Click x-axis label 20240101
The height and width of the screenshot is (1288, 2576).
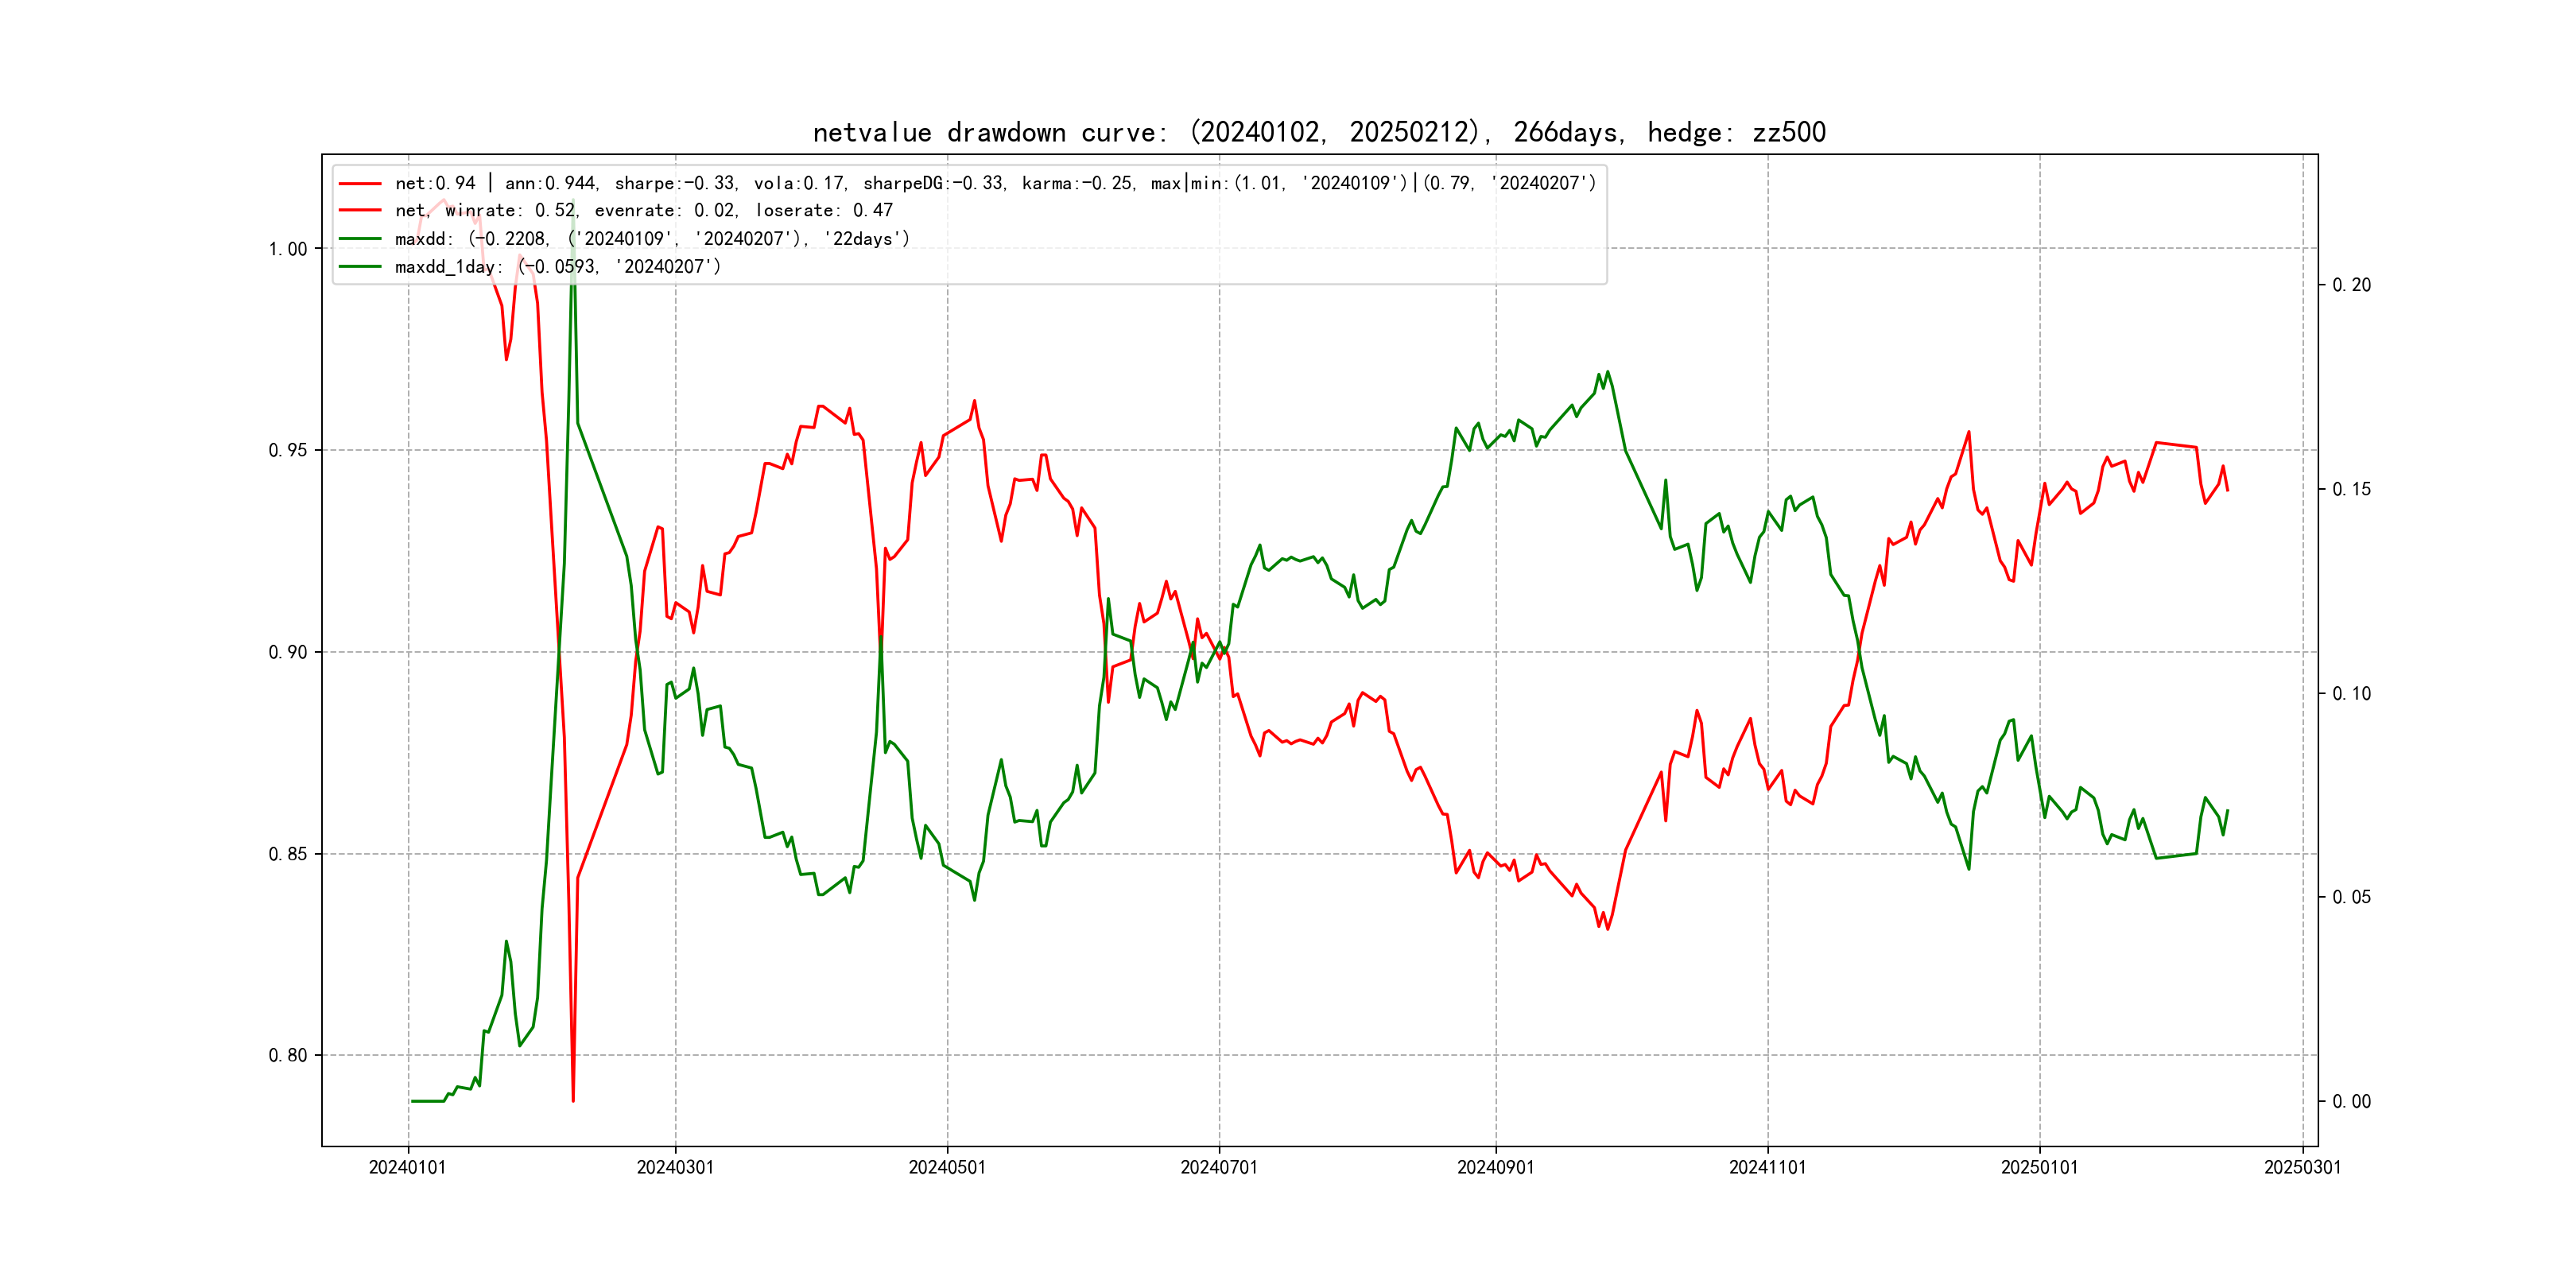407,1167
